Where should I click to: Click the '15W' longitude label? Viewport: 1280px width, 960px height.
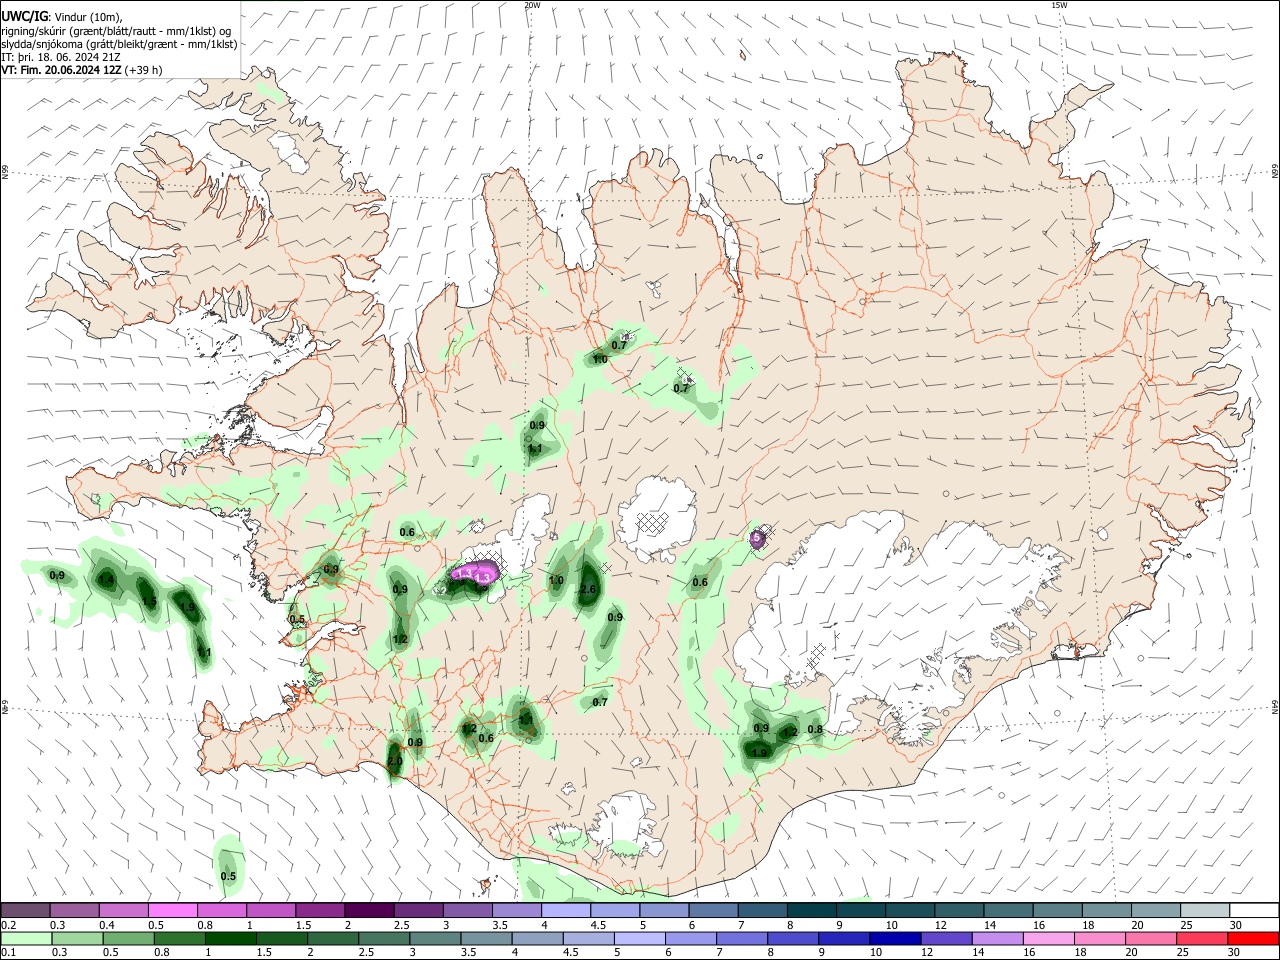[x=1059, y=5]
